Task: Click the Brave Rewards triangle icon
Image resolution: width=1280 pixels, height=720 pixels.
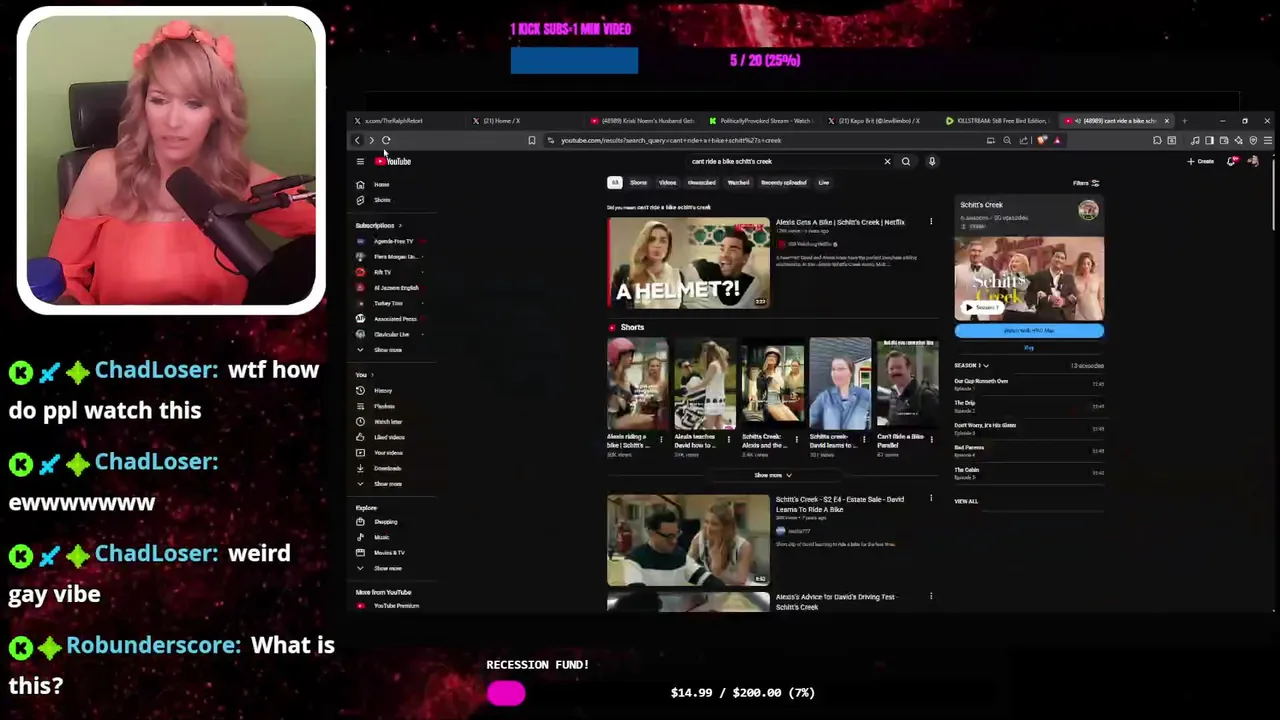Action: tap(1057, 140)
